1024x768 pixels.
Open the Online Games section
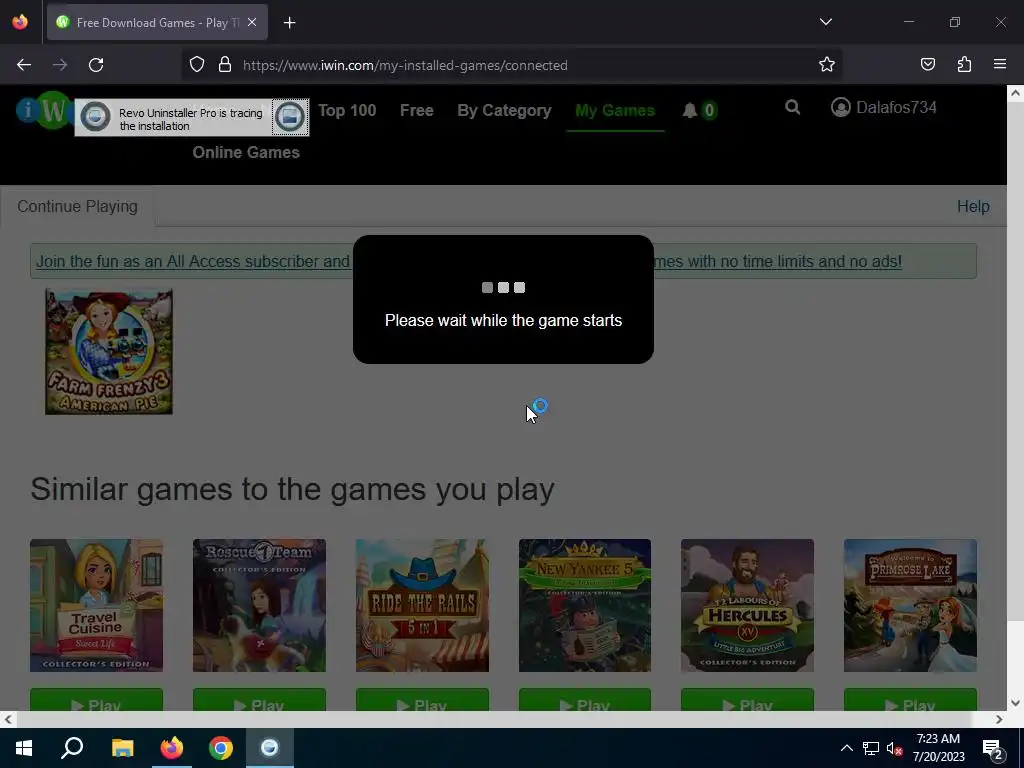point(246,152)
